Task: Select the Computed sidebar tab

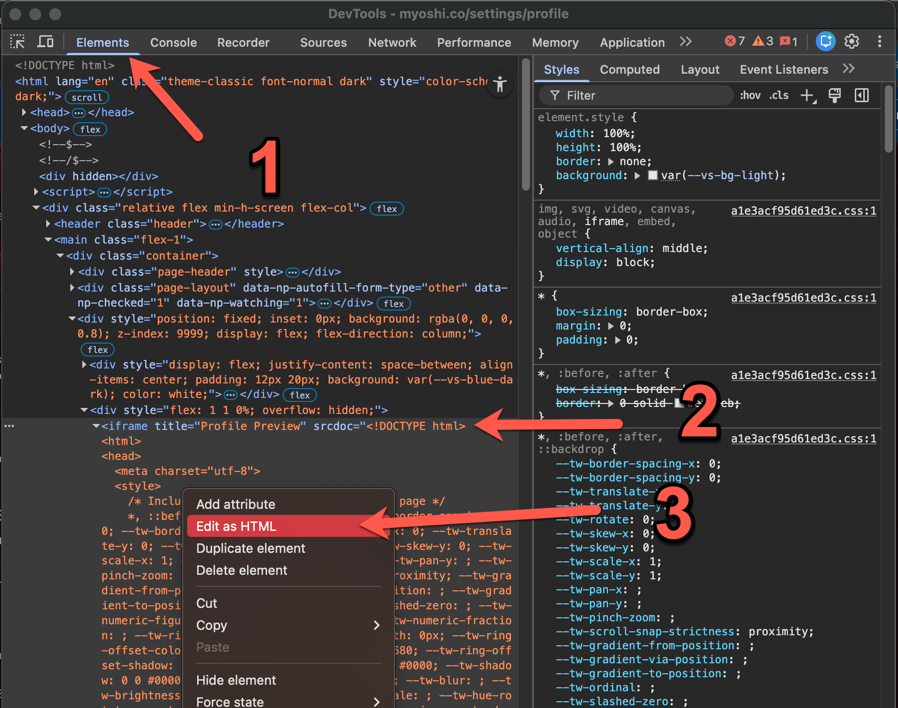Action: point(629,69)
